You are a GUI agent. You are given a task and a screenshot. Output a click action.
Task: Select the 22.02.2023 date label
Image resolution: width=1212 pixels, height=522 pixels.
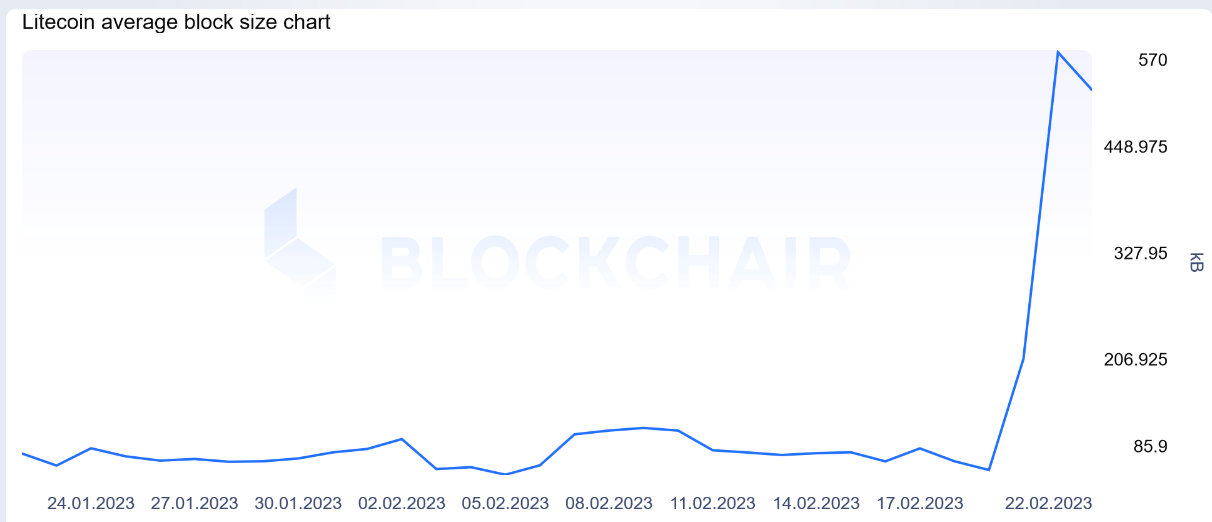point(1049,503)
